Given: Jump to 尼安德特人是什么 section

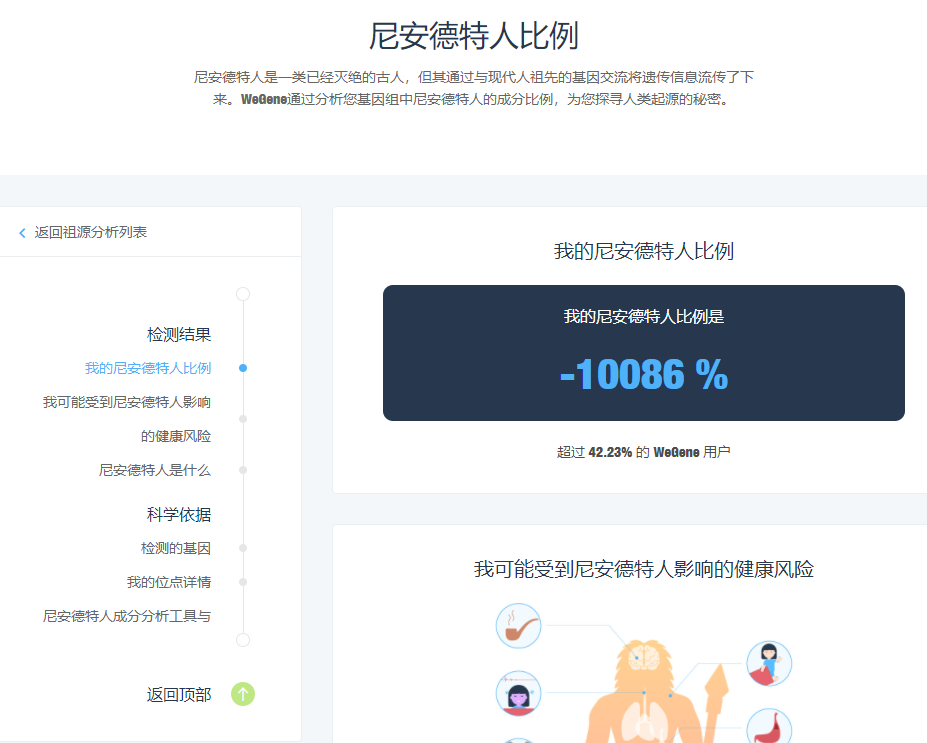Looking at the screenshot, I should click(155, 470).
